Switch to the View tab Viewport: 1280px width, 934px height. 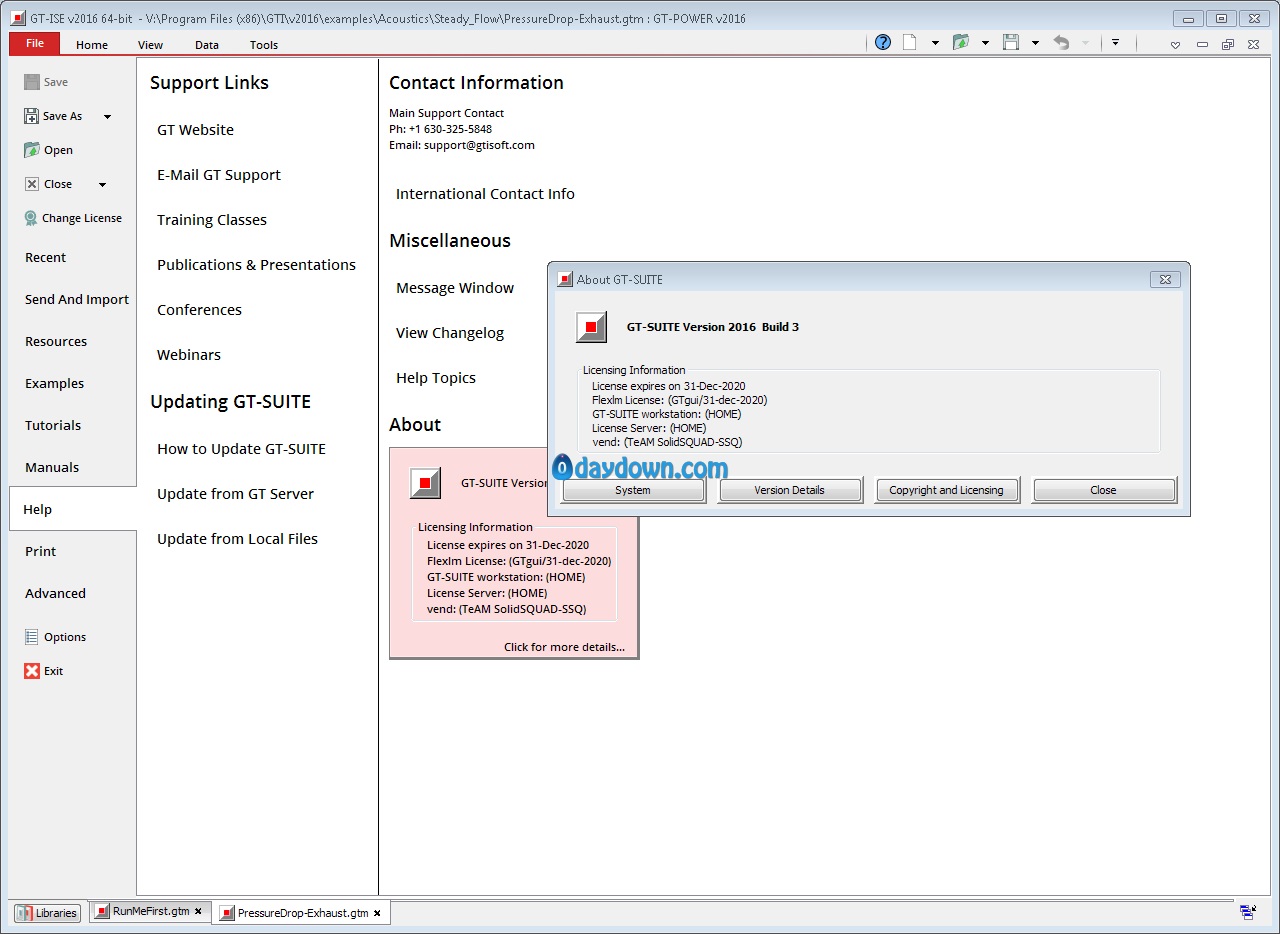[150, 45]
